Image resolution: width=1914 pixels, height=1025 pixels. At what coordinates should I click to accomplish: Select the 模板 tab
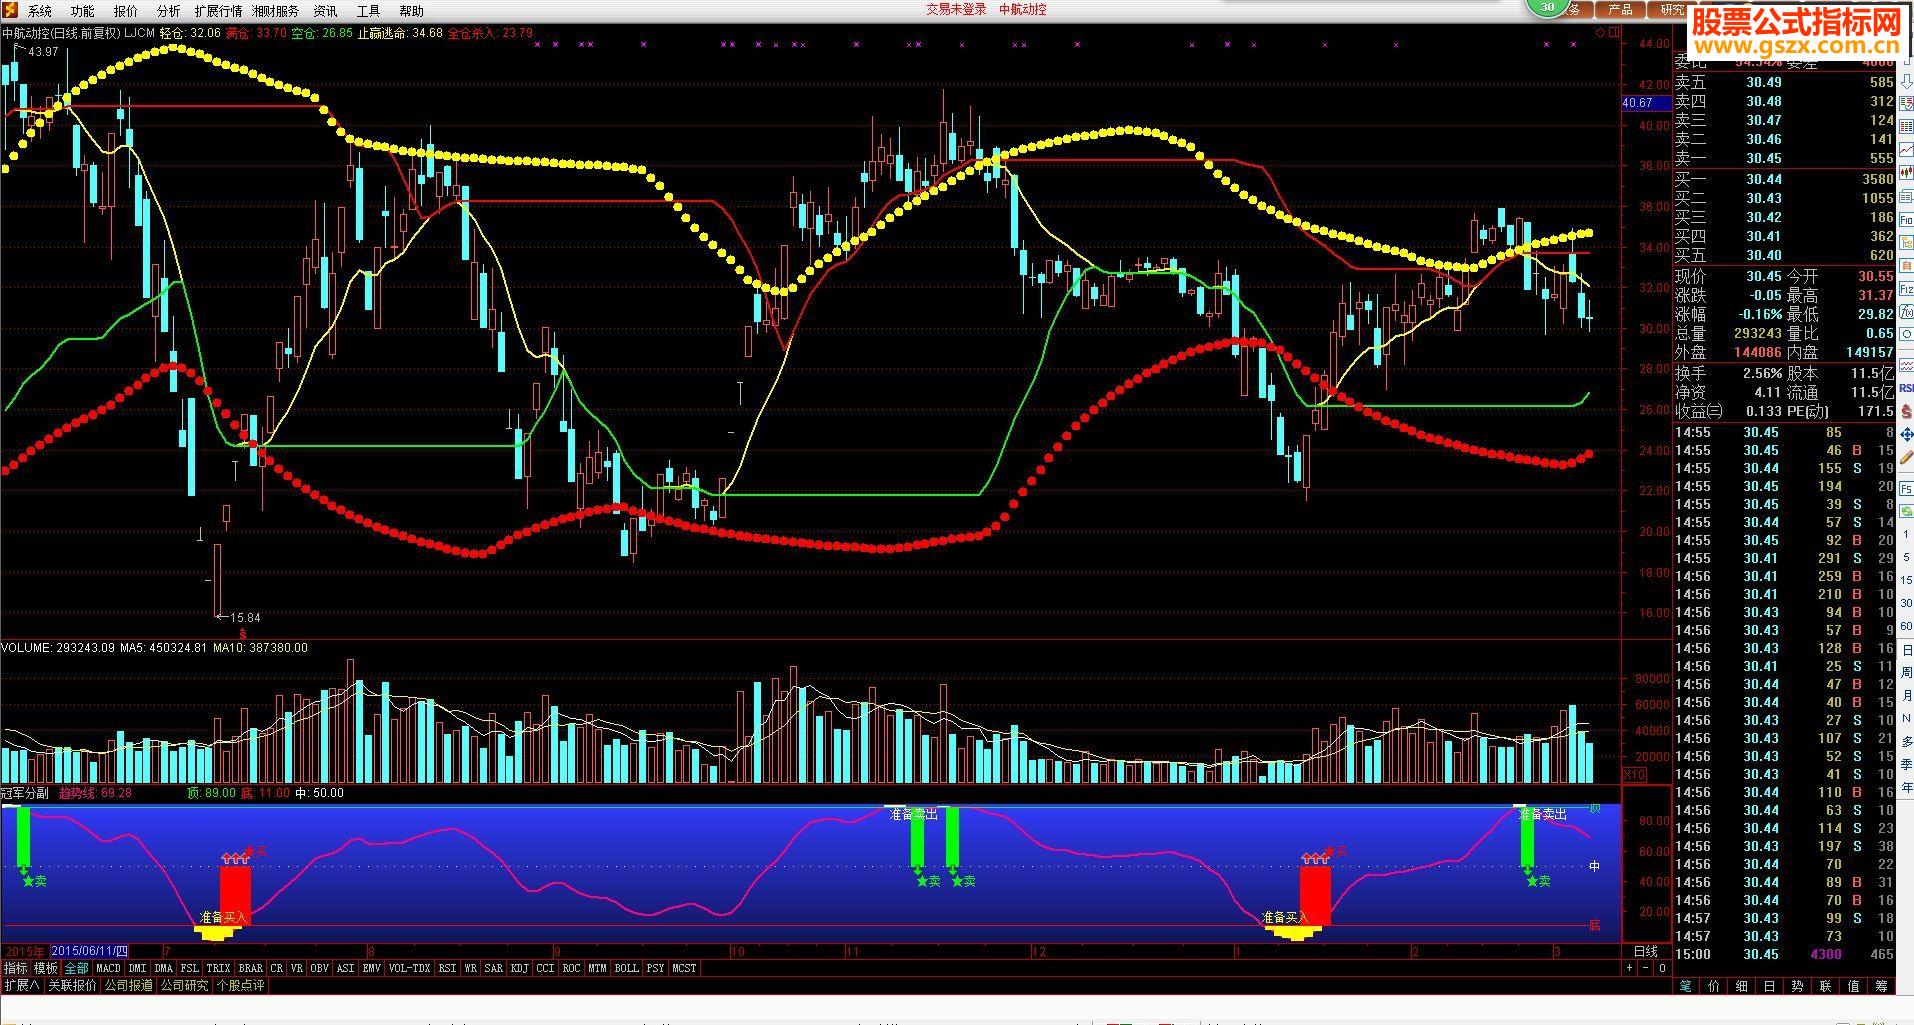point(46,968)
